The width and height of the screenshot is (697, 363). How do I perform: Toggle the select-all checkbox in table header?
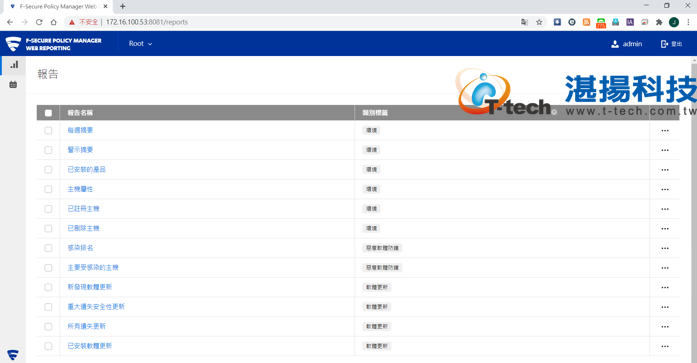[48, 113]
